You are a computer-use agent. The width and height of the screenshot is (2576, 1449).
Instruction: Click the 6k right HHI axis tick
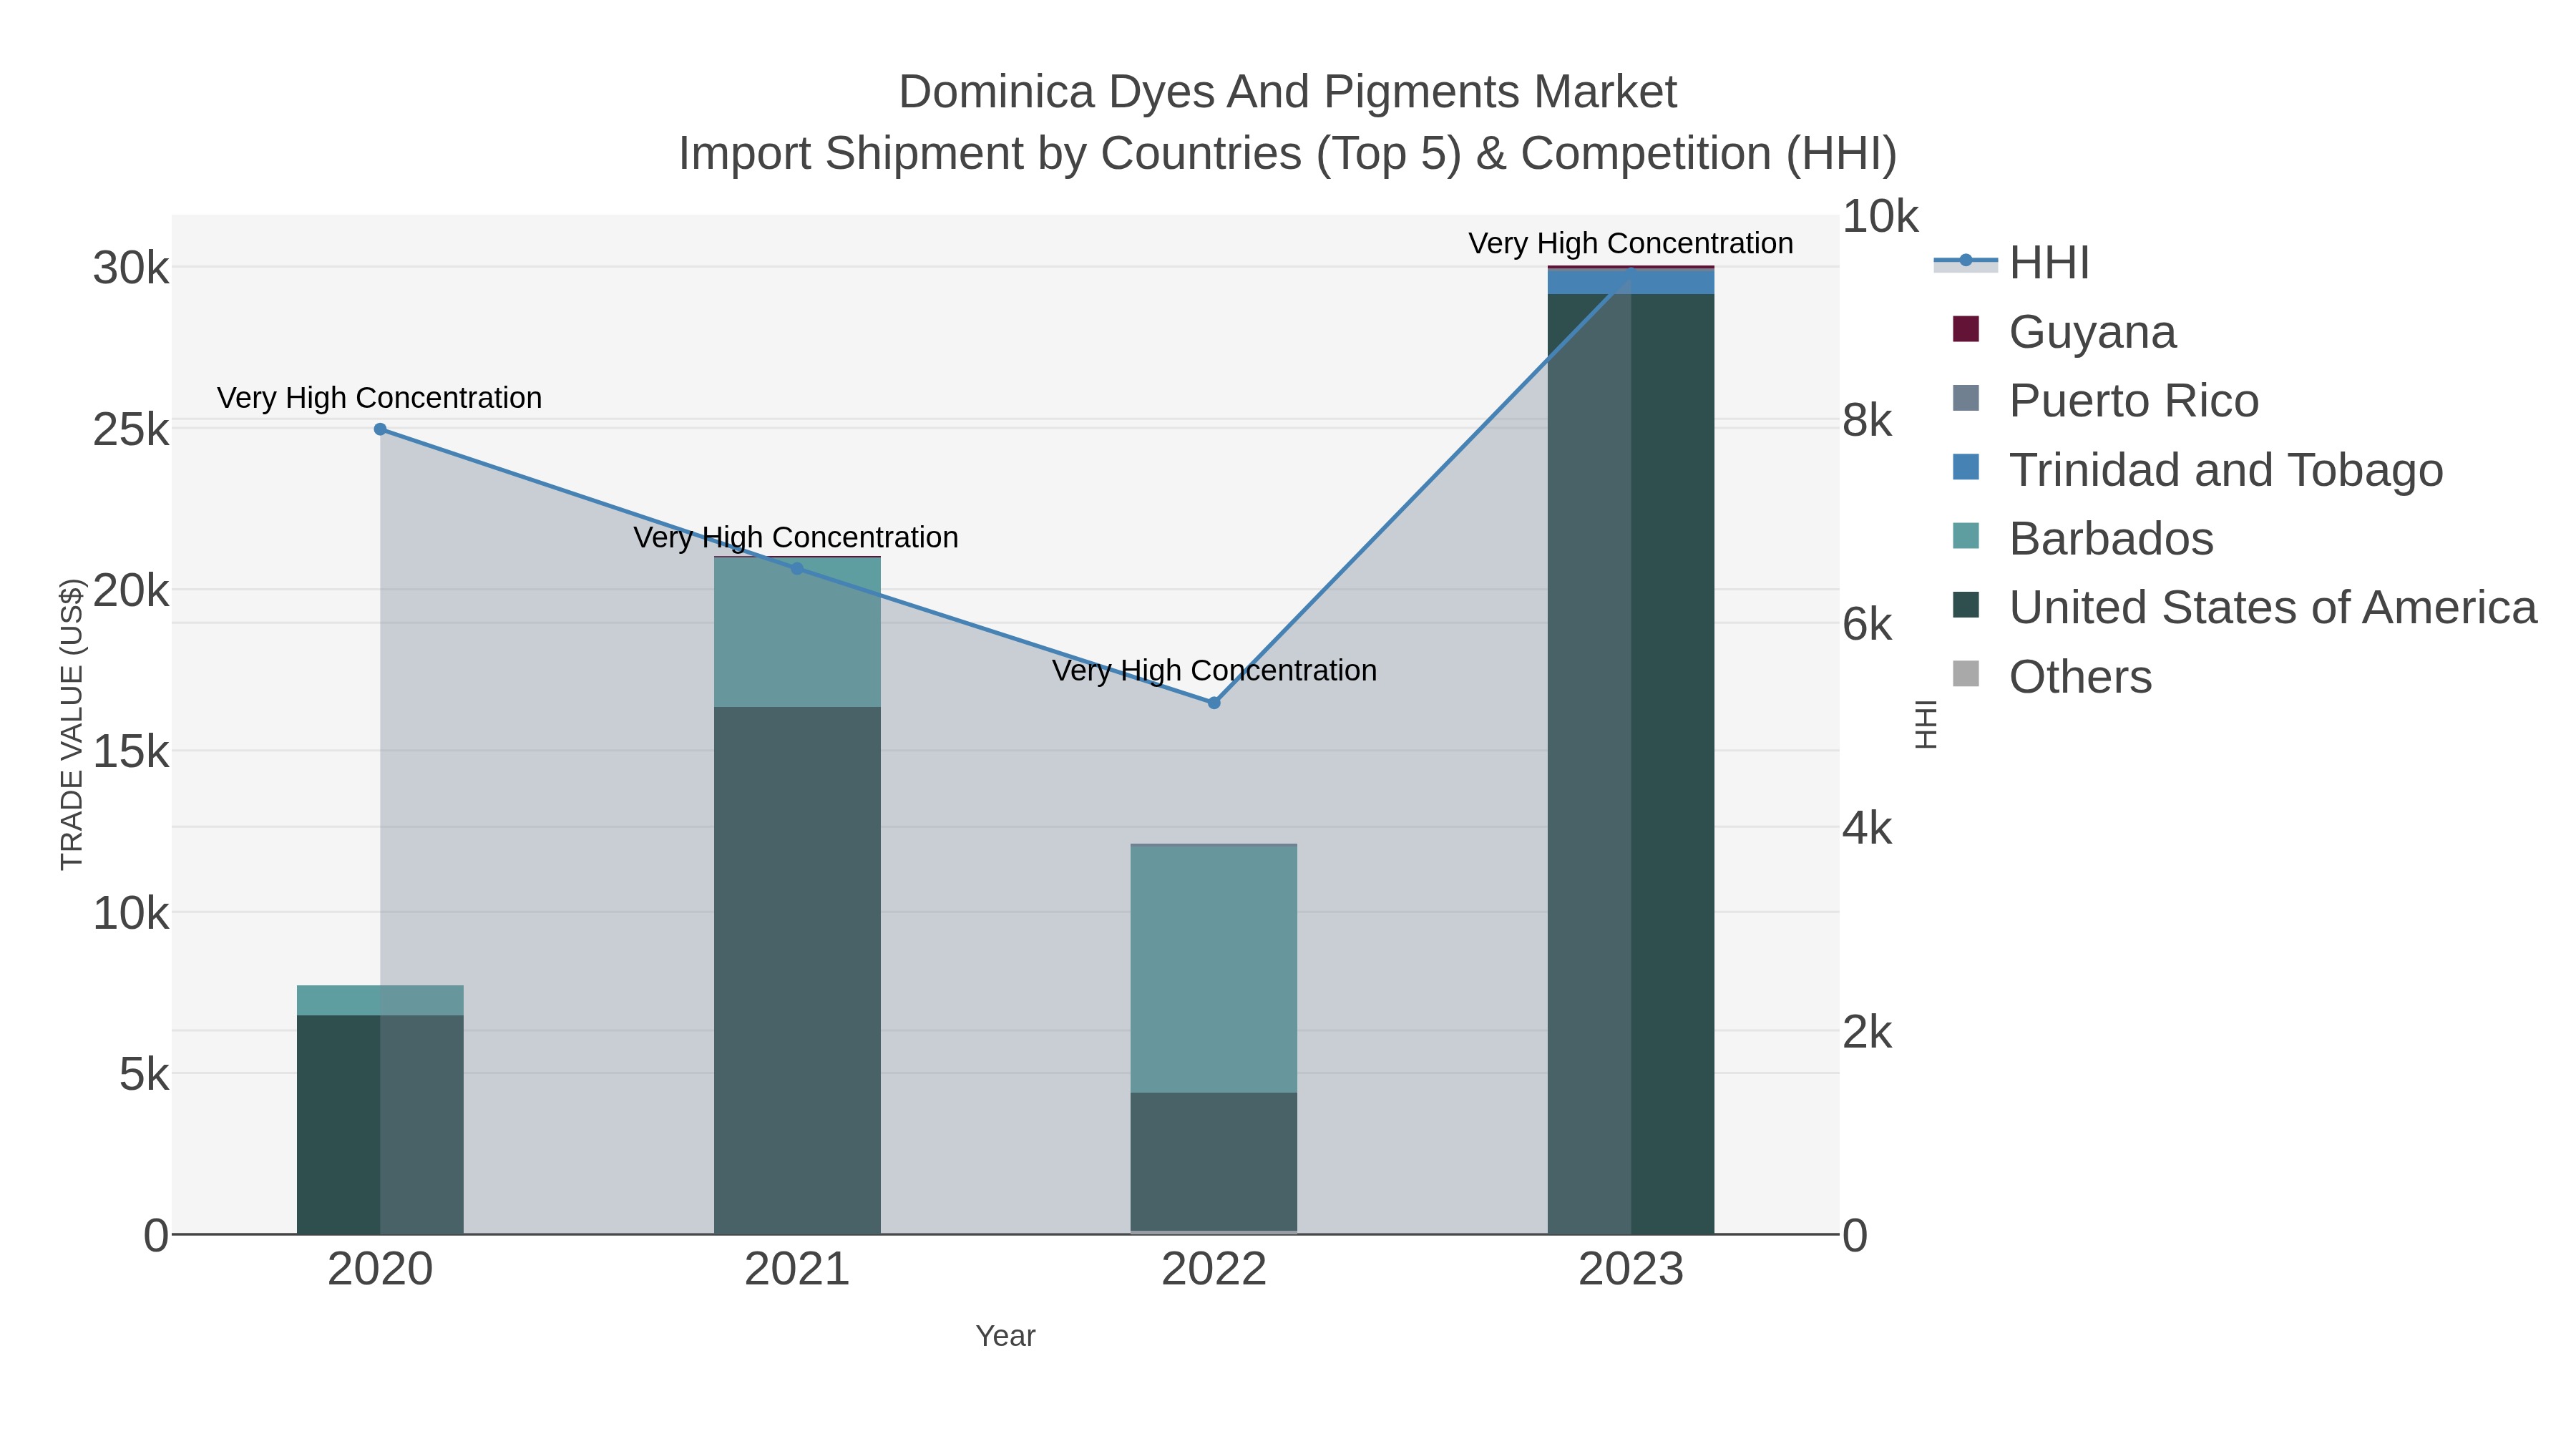1867,625
